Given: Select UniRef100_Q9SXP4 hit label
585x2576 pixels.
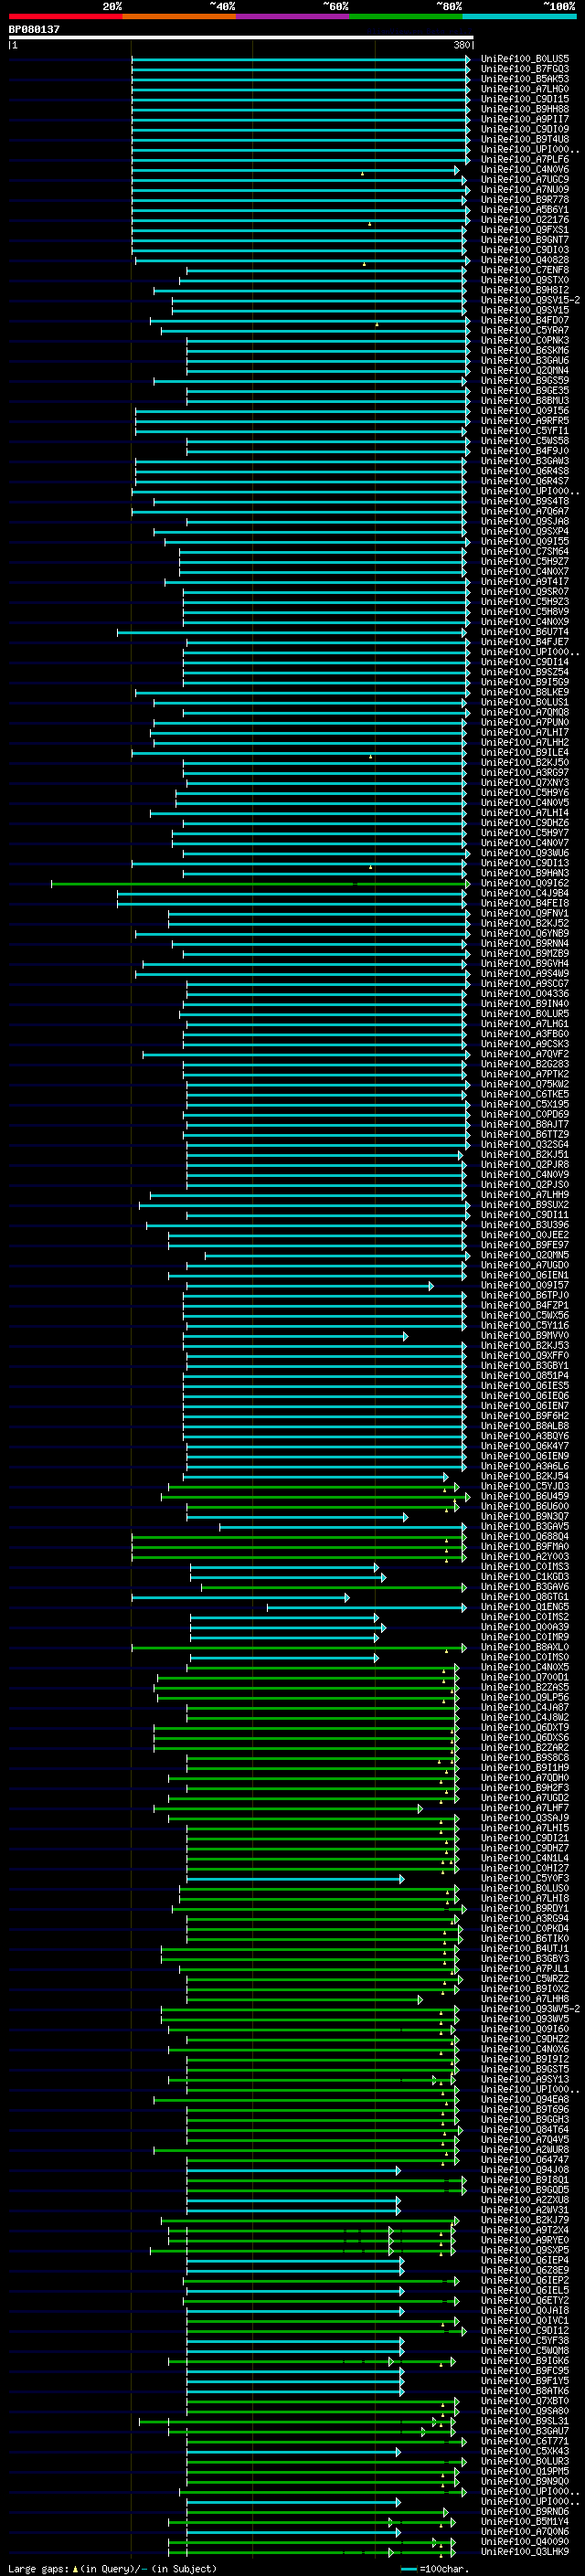Looking at the screenshot, I should tap(524, 531).
